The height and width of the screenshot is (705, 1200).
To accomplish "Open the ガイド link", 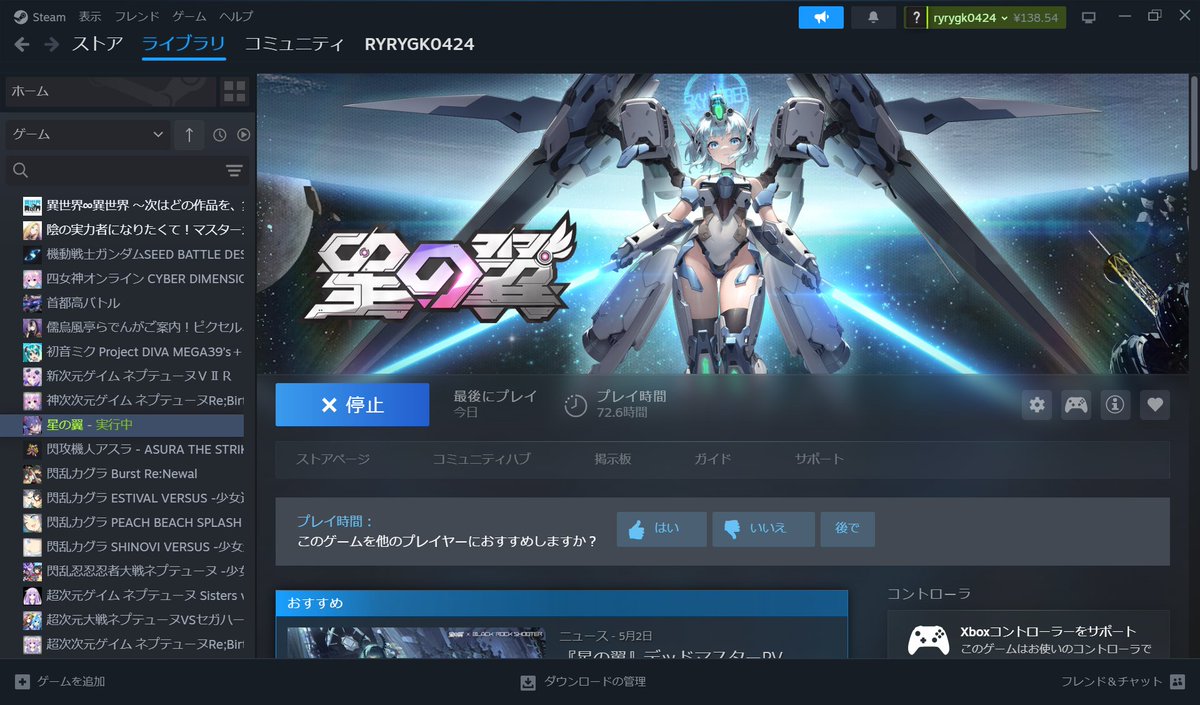I will [x=713, y=459].
